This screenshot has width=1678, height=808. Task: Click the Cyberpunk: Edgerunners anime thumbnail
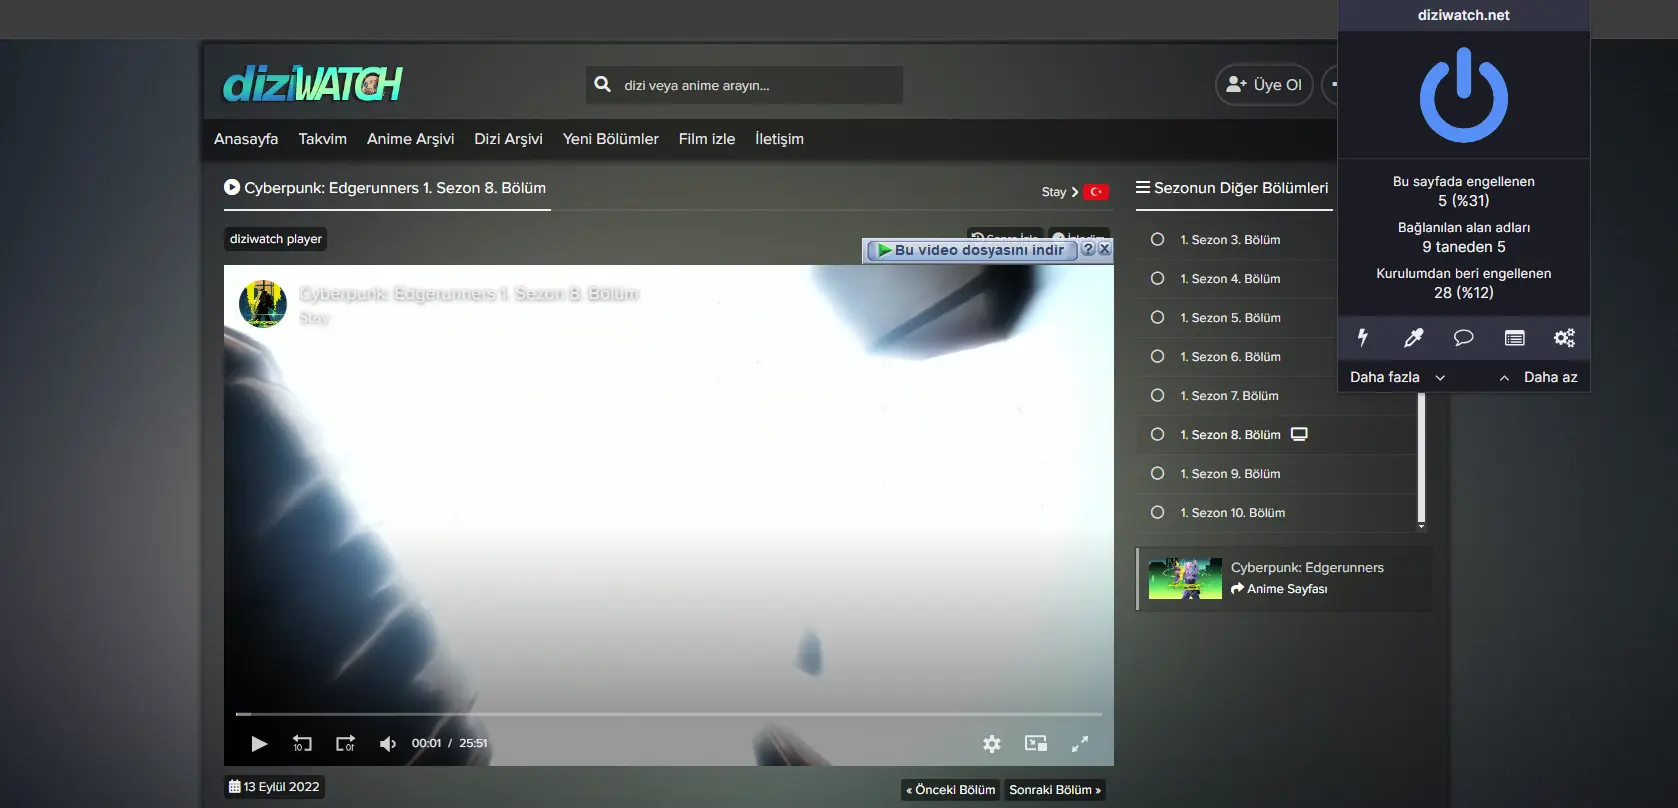pyautogui.click(x=1185, y=578)
